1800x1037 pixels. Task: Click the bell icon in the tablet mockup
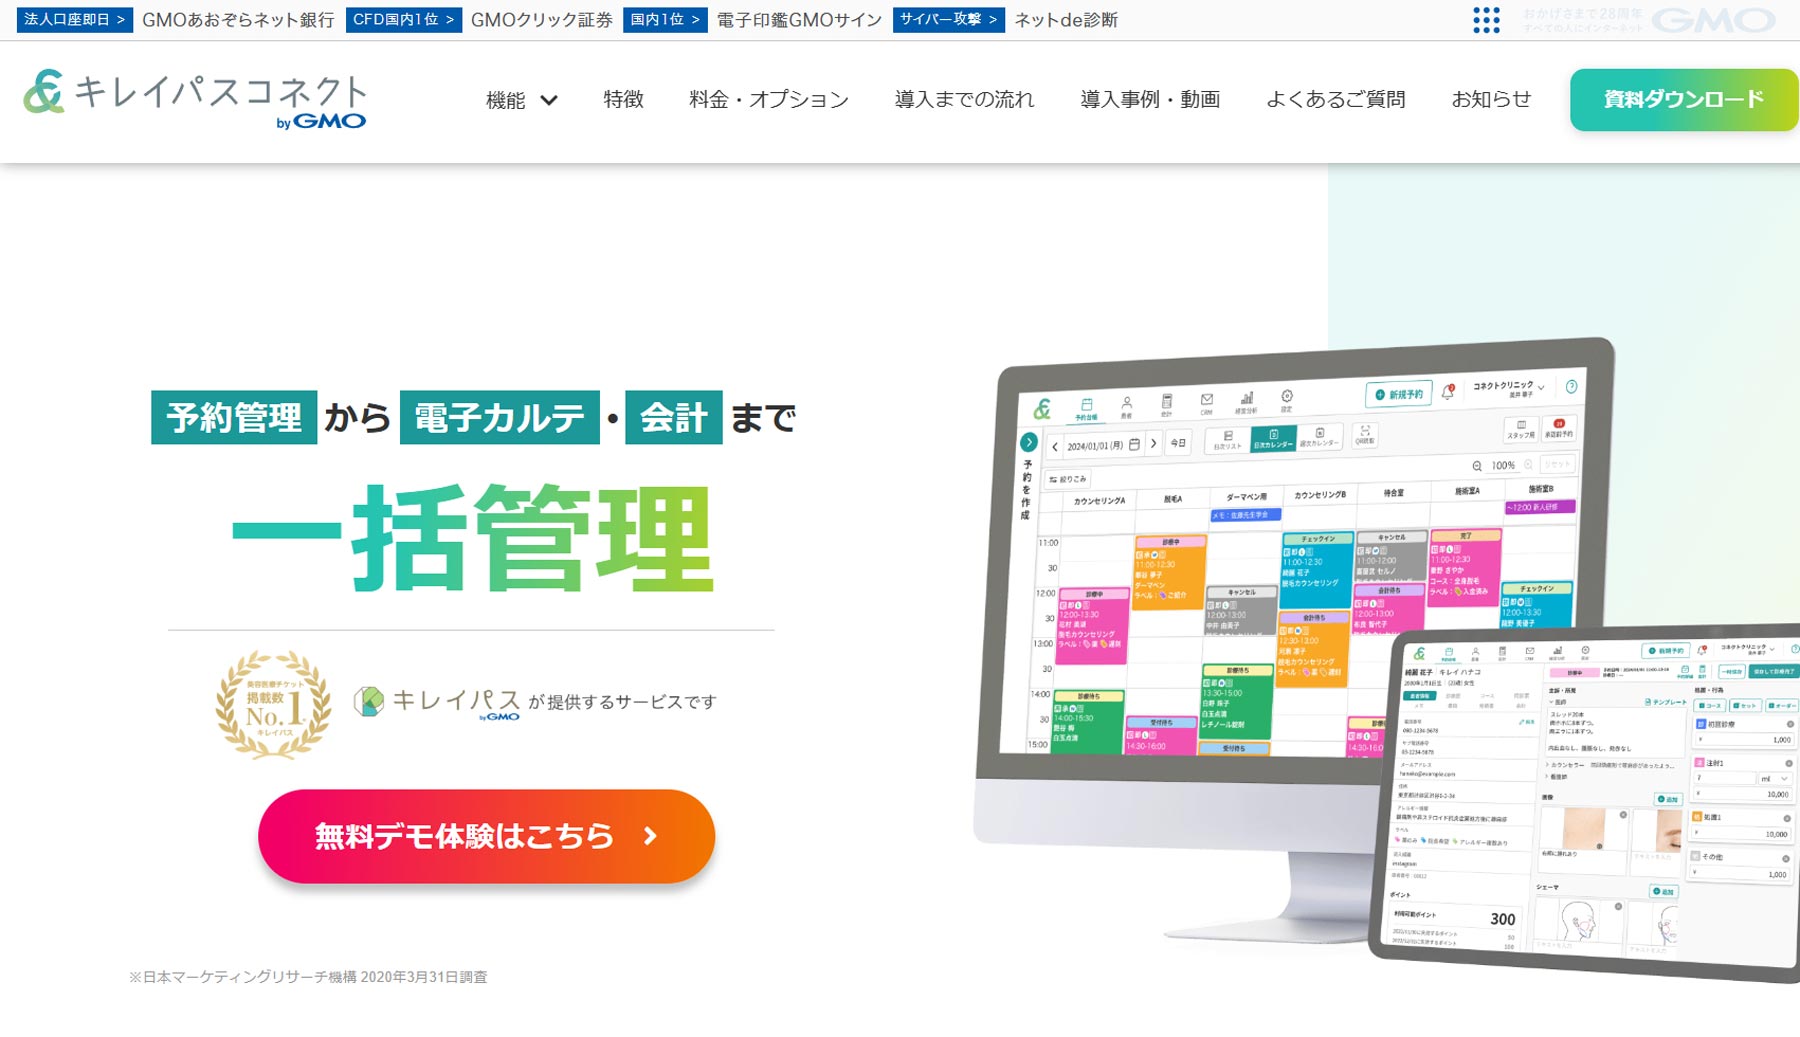[1701, 650]
